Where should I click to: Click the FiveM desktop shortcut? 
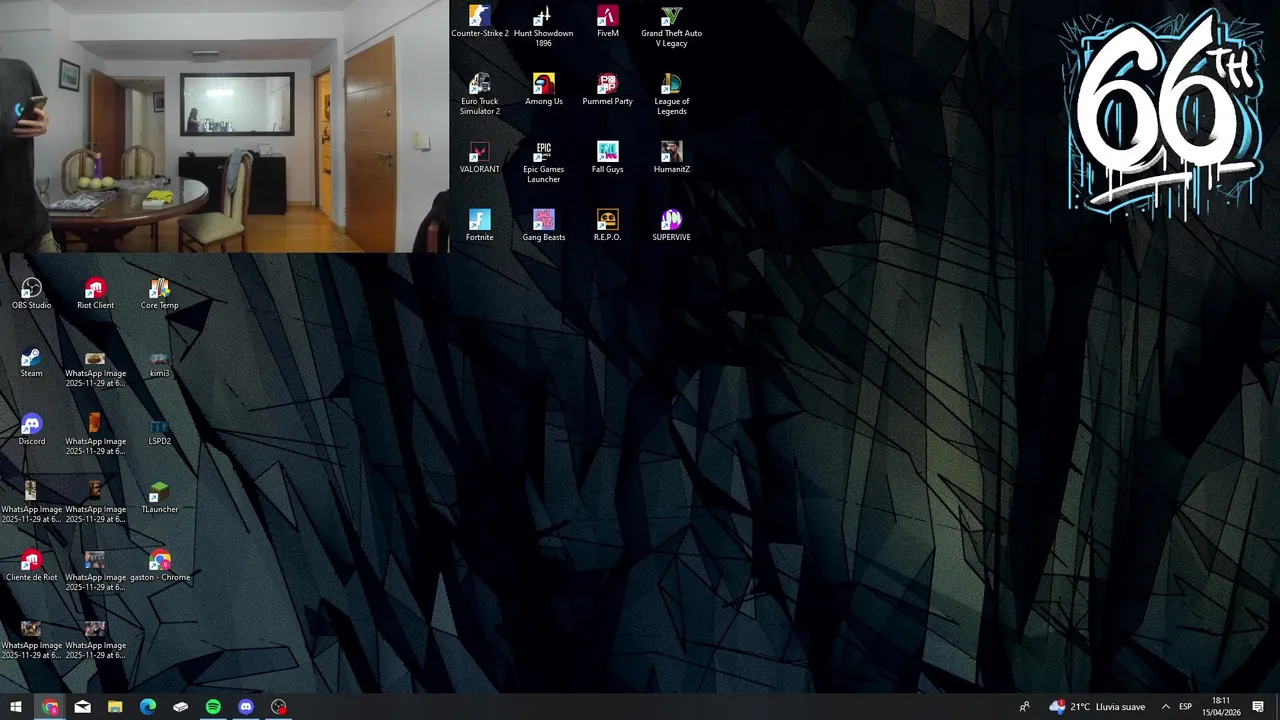pyautogui.click(x=608, y=23)
